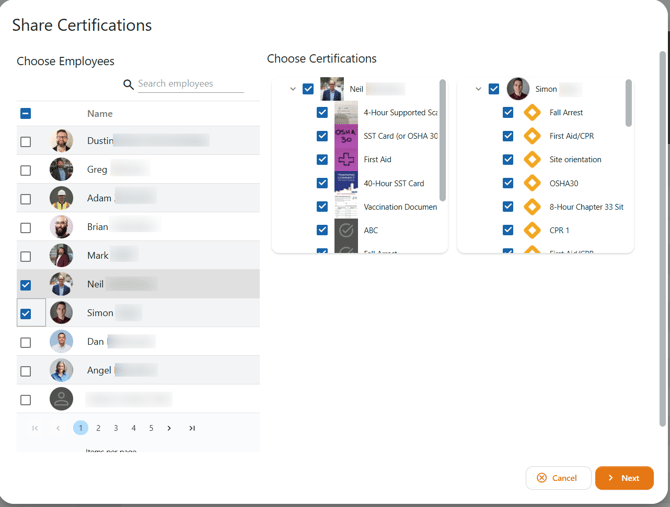
Task: Go to the next employees page arrow
Action: [169, 428]
